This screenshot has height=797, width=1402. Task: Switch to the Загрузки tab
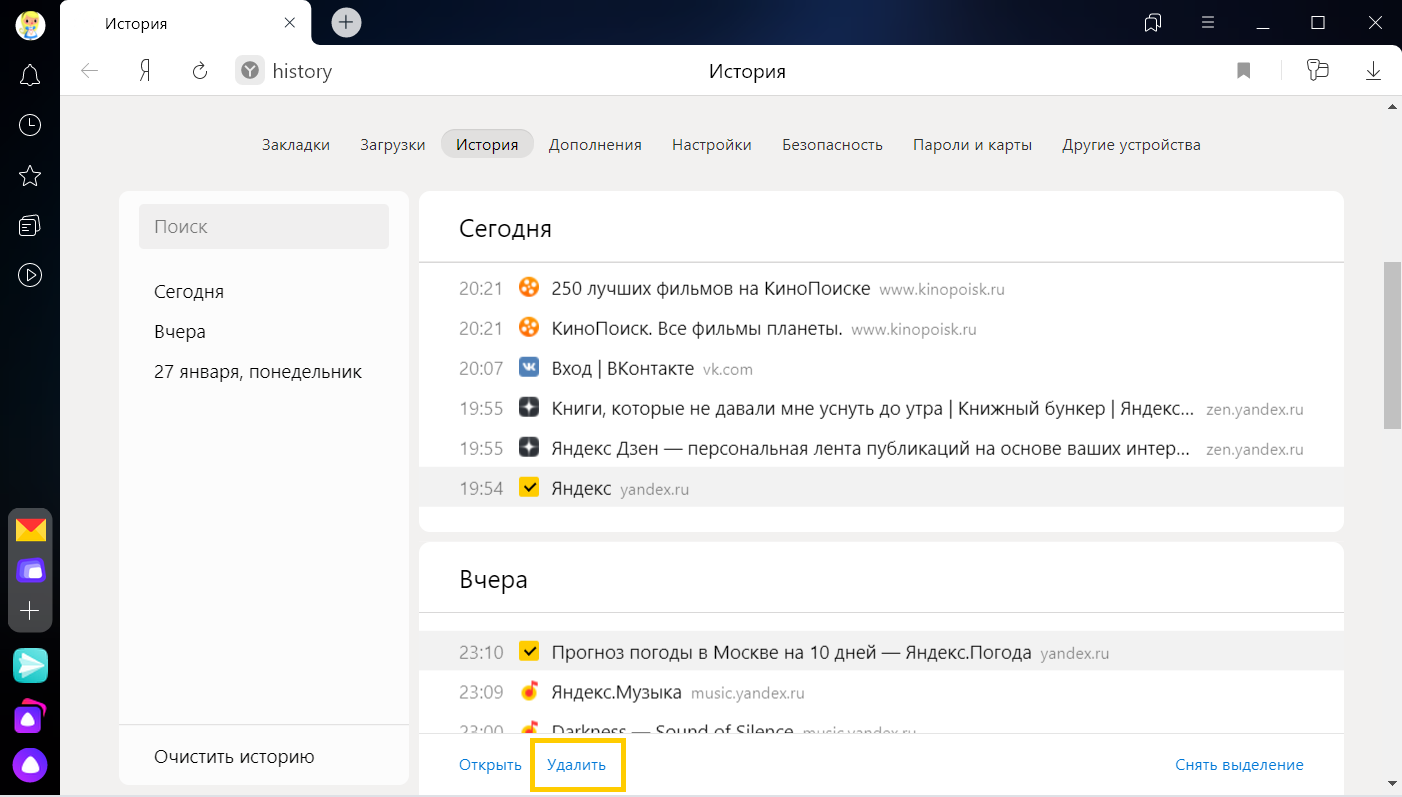(x=393, y=144)
